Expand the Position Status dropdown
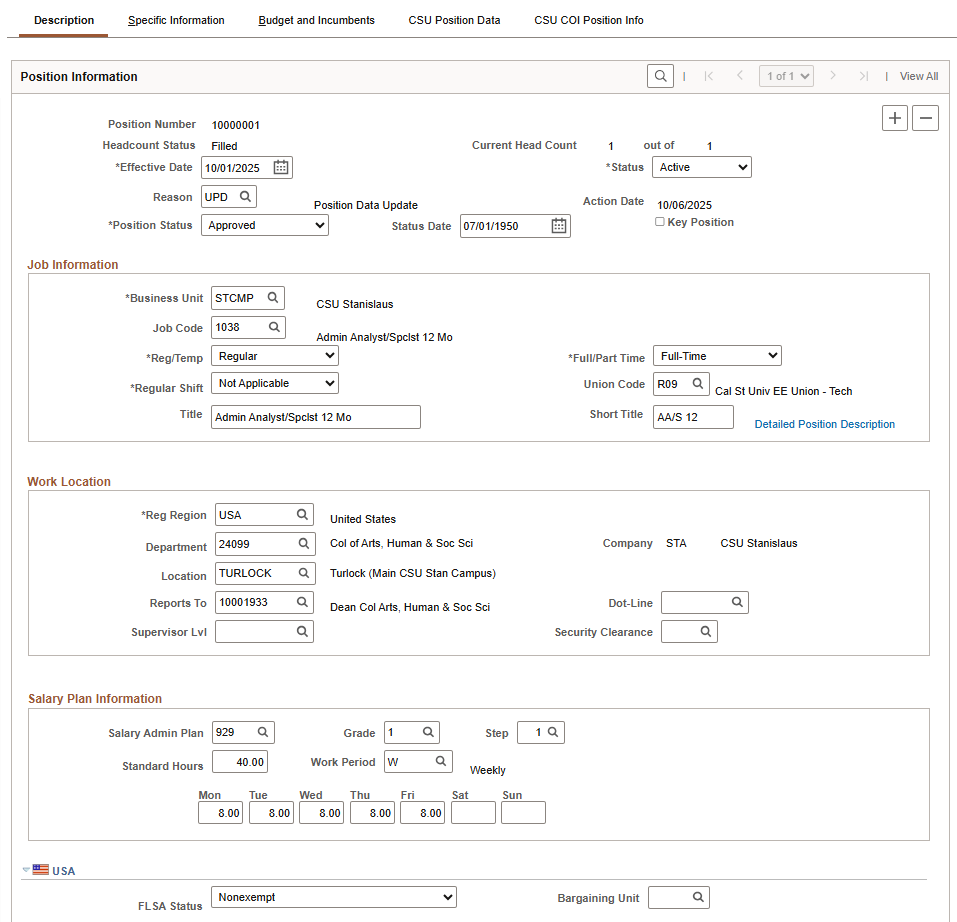Viewport: 957px width, 922px height. pyautogui.click(x=264, y=226)
